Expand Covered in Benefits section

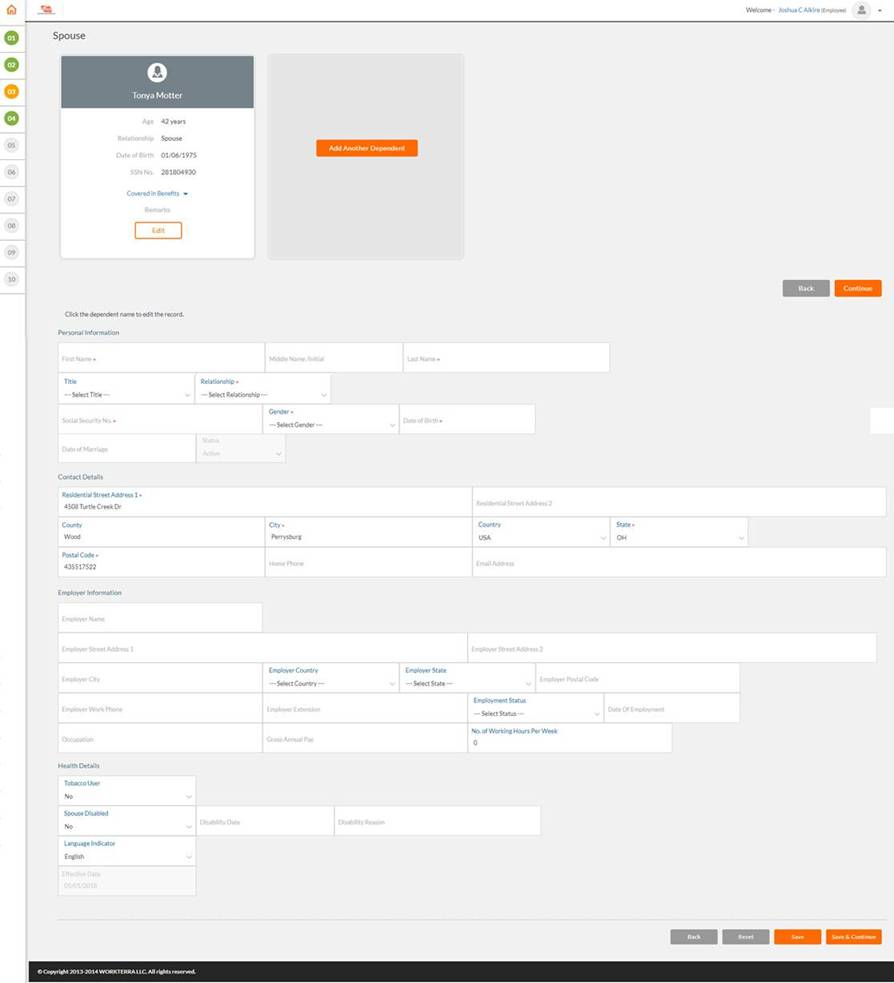click(157, 194)
